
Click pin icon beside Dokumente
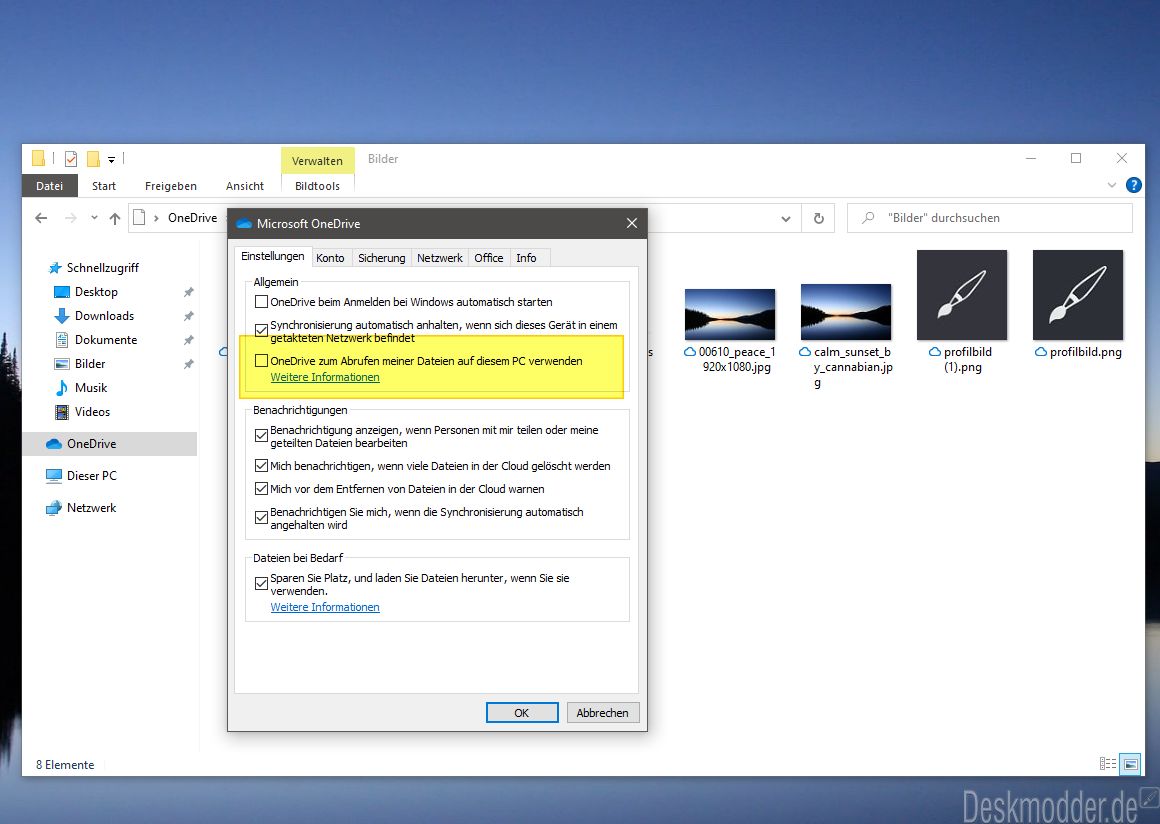click(x=189, y=340)
